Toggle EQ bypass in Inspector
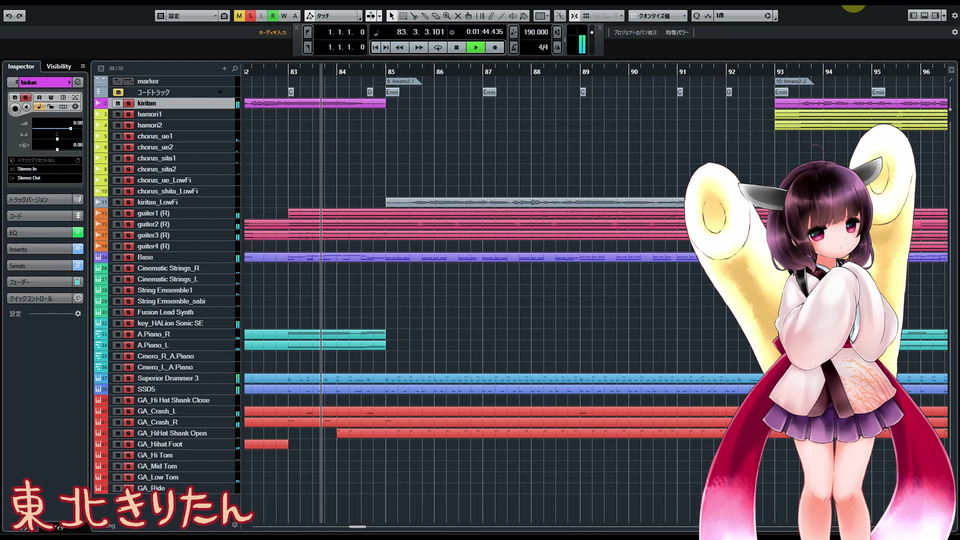 [x=78, y=232]
